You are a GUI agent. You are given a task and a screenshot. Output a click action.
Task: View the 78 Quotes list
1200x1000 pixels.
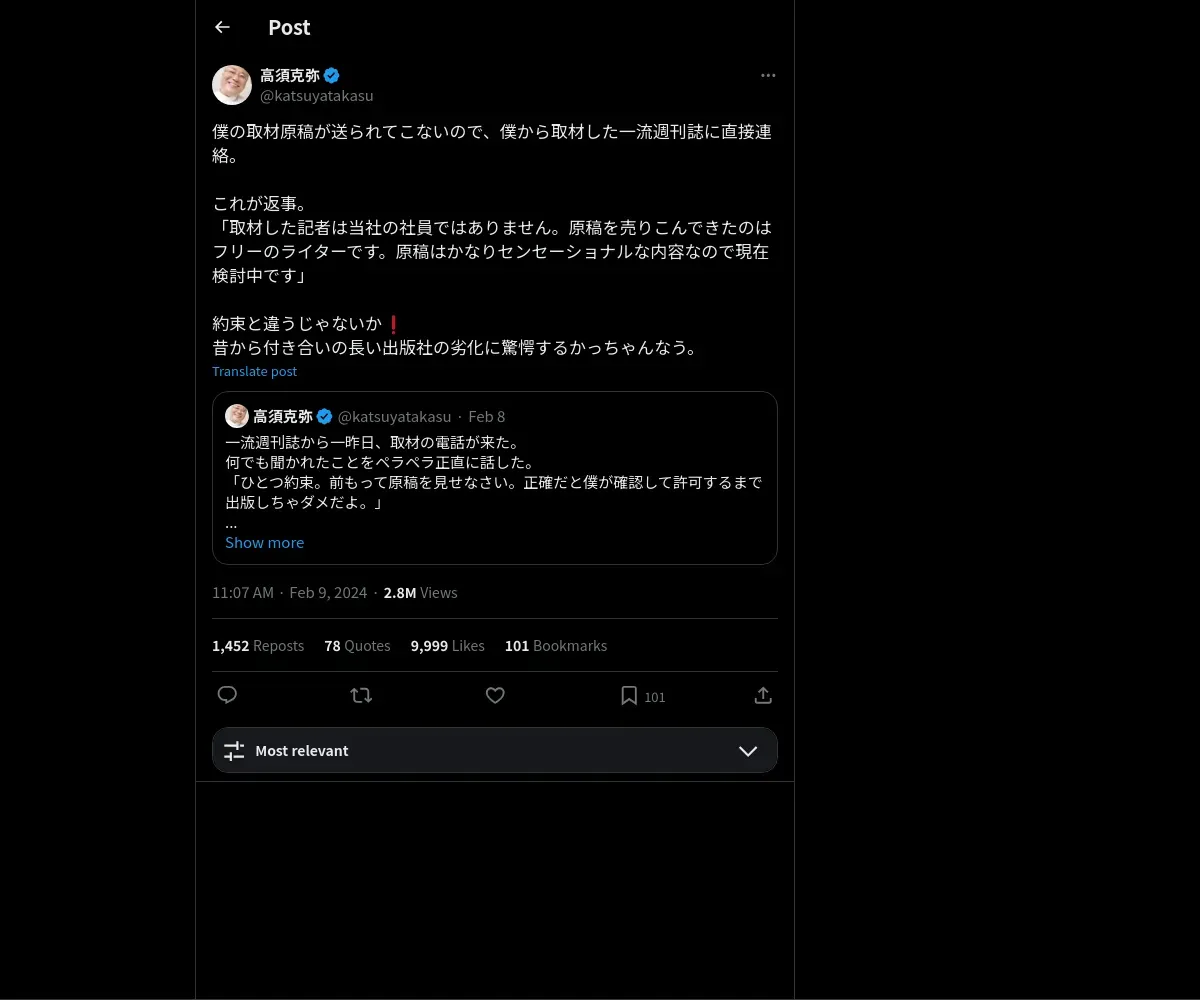click(x=357, y=646)
